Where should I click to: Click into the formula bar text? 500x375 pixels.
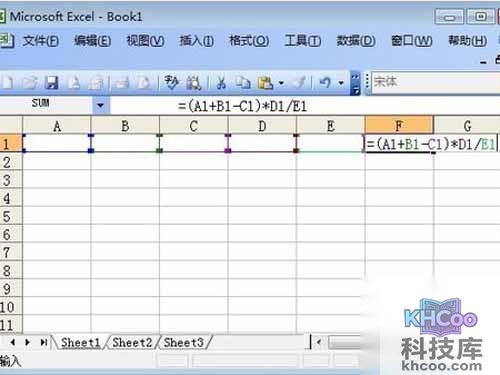242,106
